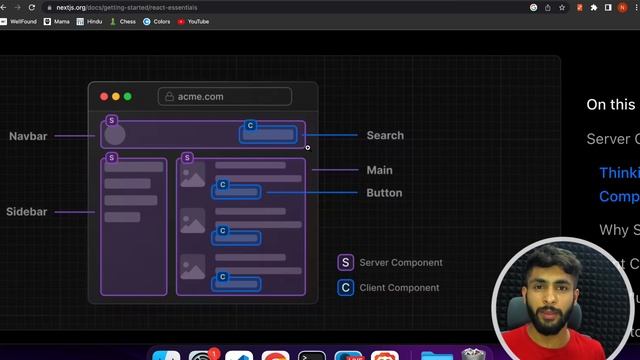Open the Chrome three-dot menu
This screenshot has height=360, width=640.
[x=637, y=8]
